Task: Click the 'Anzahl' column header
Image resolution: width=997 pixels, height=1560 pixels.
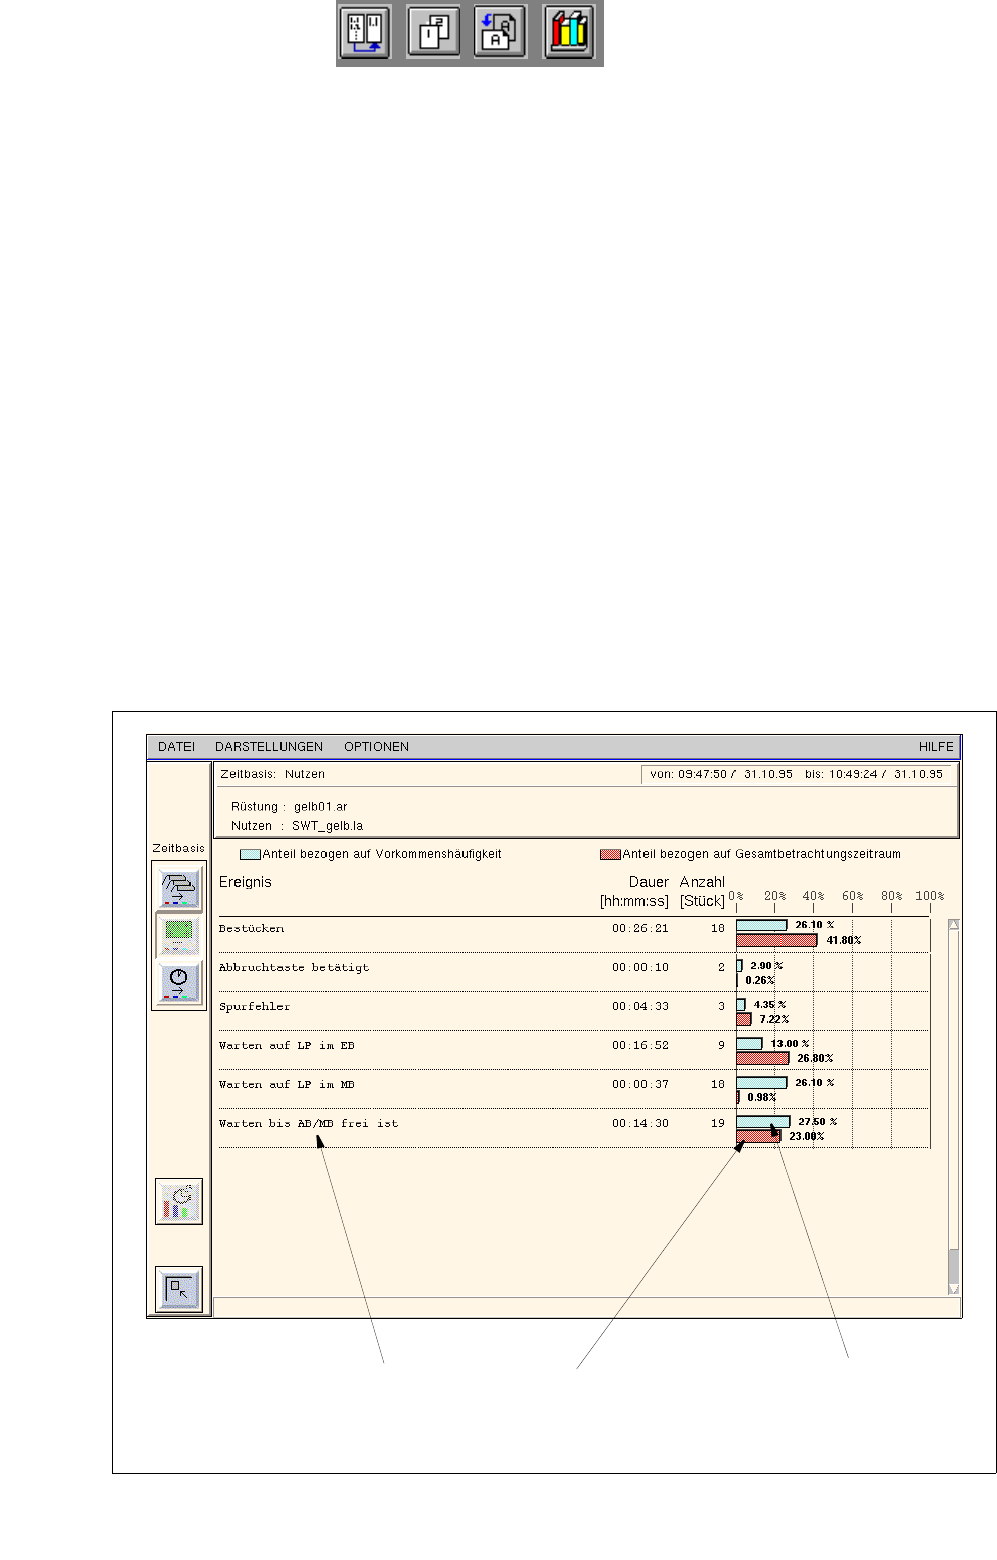Action: click(x=702, y=882)
